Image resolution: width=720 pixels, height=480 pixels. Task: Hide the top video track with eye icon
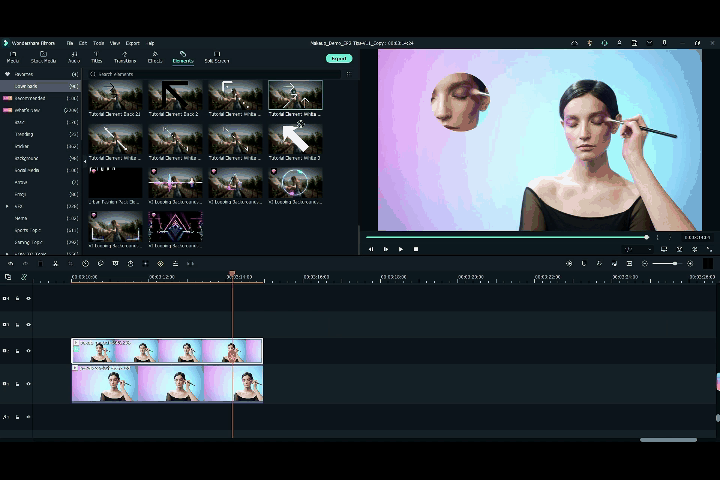28,298
